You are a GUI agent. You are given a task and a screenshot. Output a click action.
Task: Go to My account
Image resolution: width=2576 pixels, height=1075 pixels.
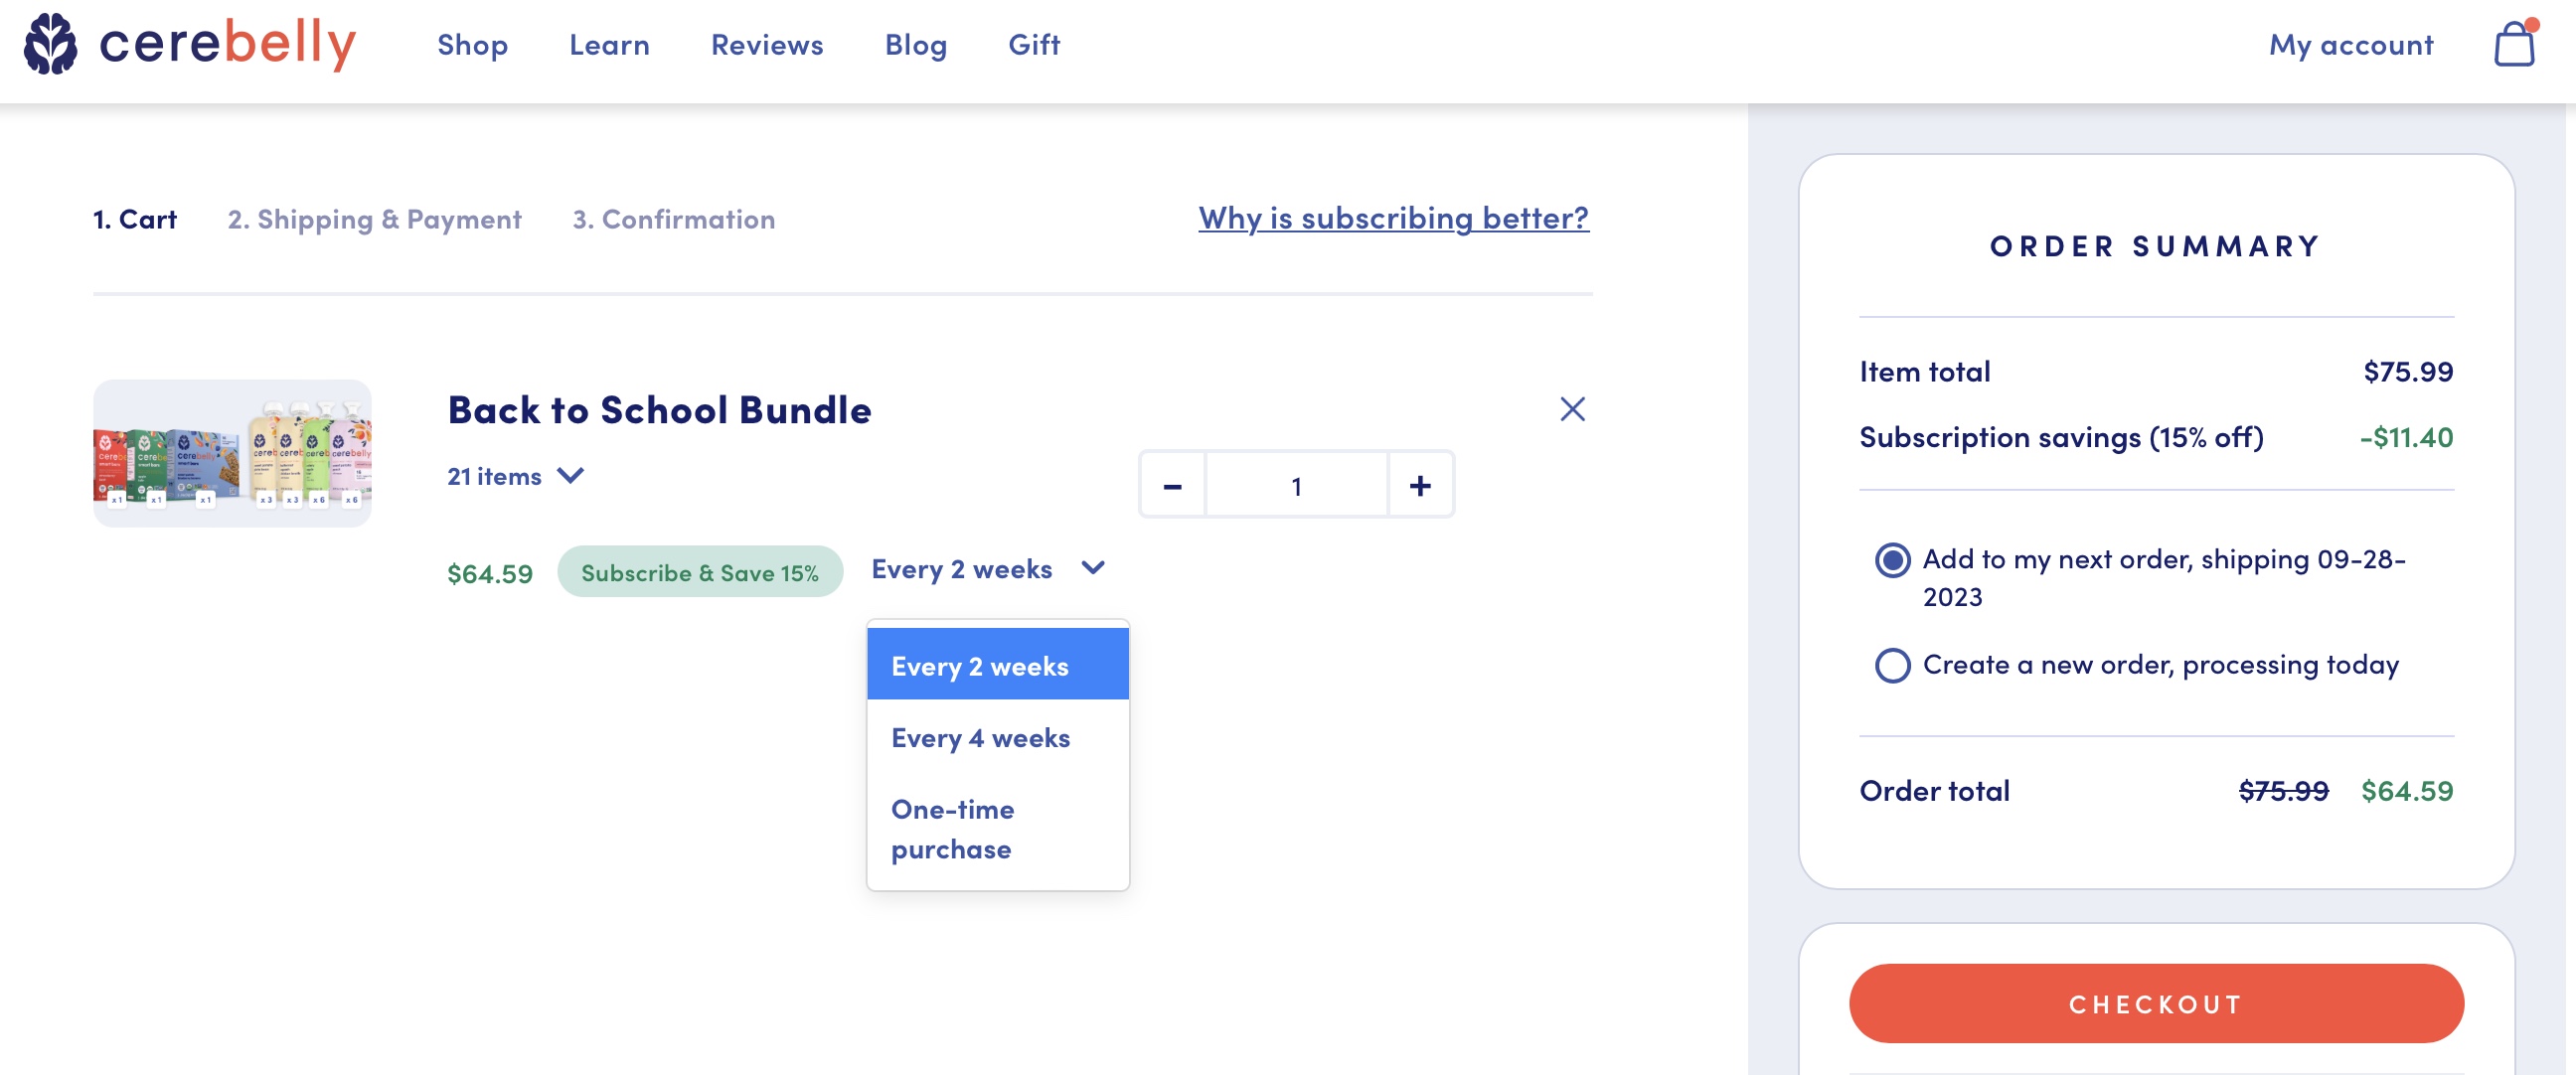point(2351,45)
